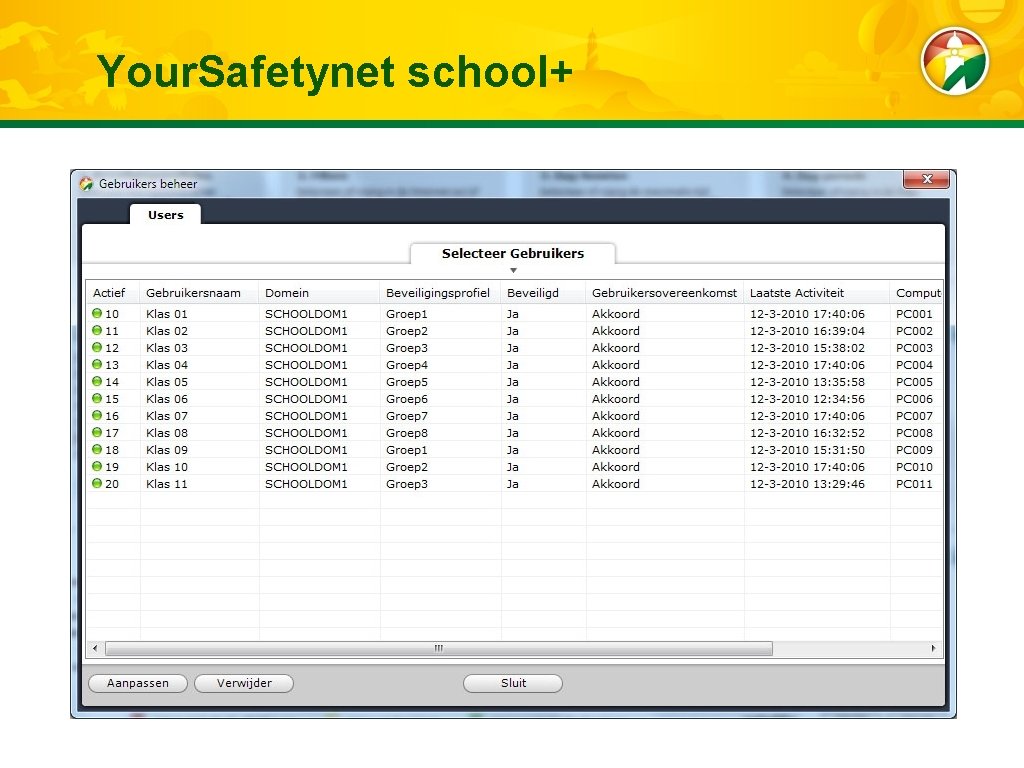Select the user name Klas 07

point(167,416)
